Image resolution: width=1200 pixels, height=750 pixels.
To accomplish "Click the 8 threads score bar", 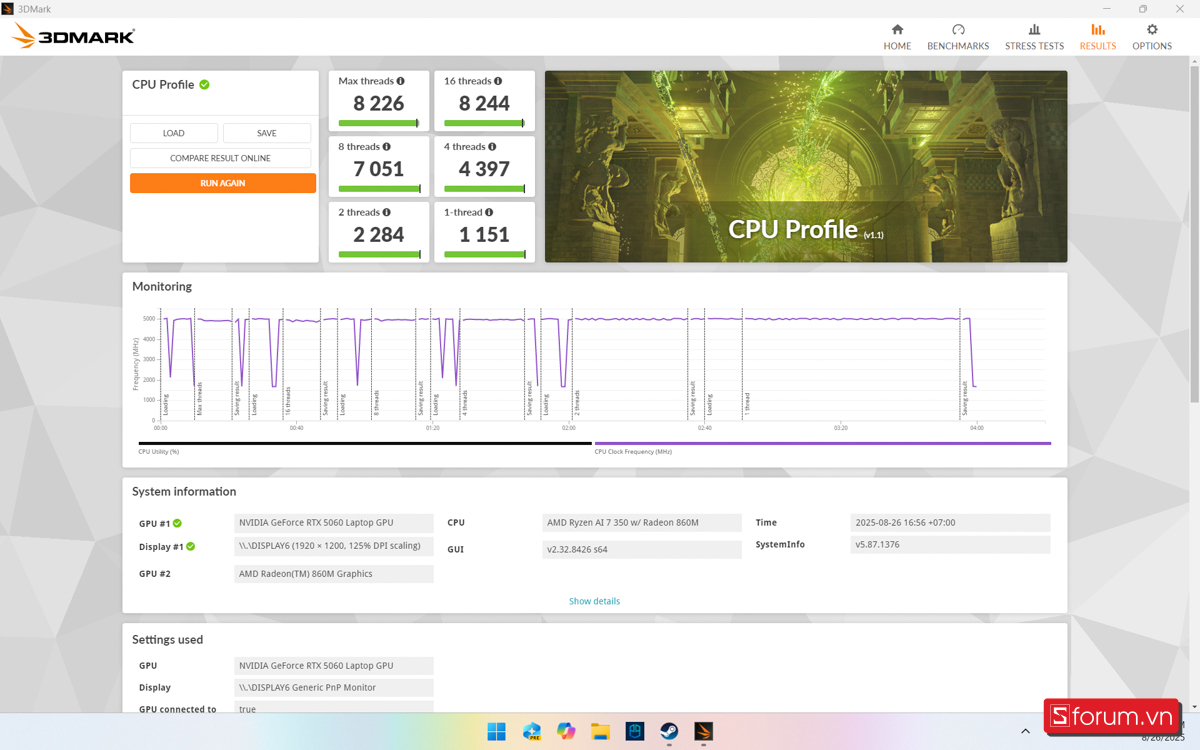I will (x=379, y=189).
